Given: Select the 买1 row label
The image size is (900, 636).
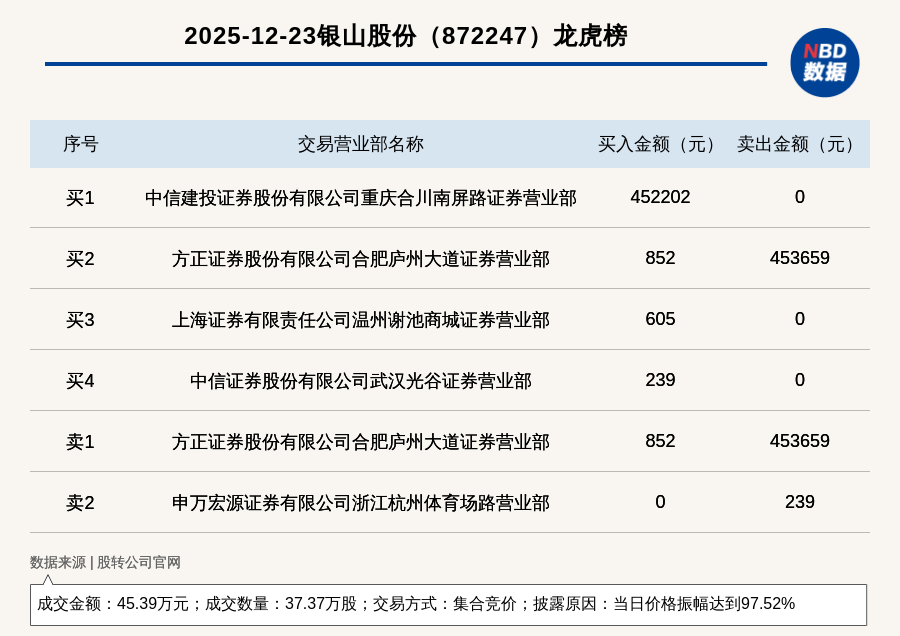Looking at the screenshot, I should click(x=80, y=198).
